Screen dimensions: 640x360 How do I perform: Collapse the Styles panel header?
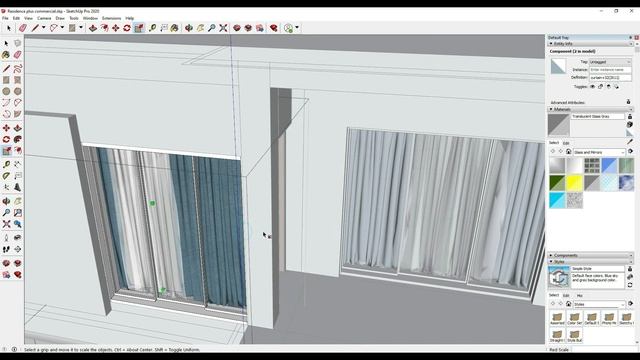590,262
